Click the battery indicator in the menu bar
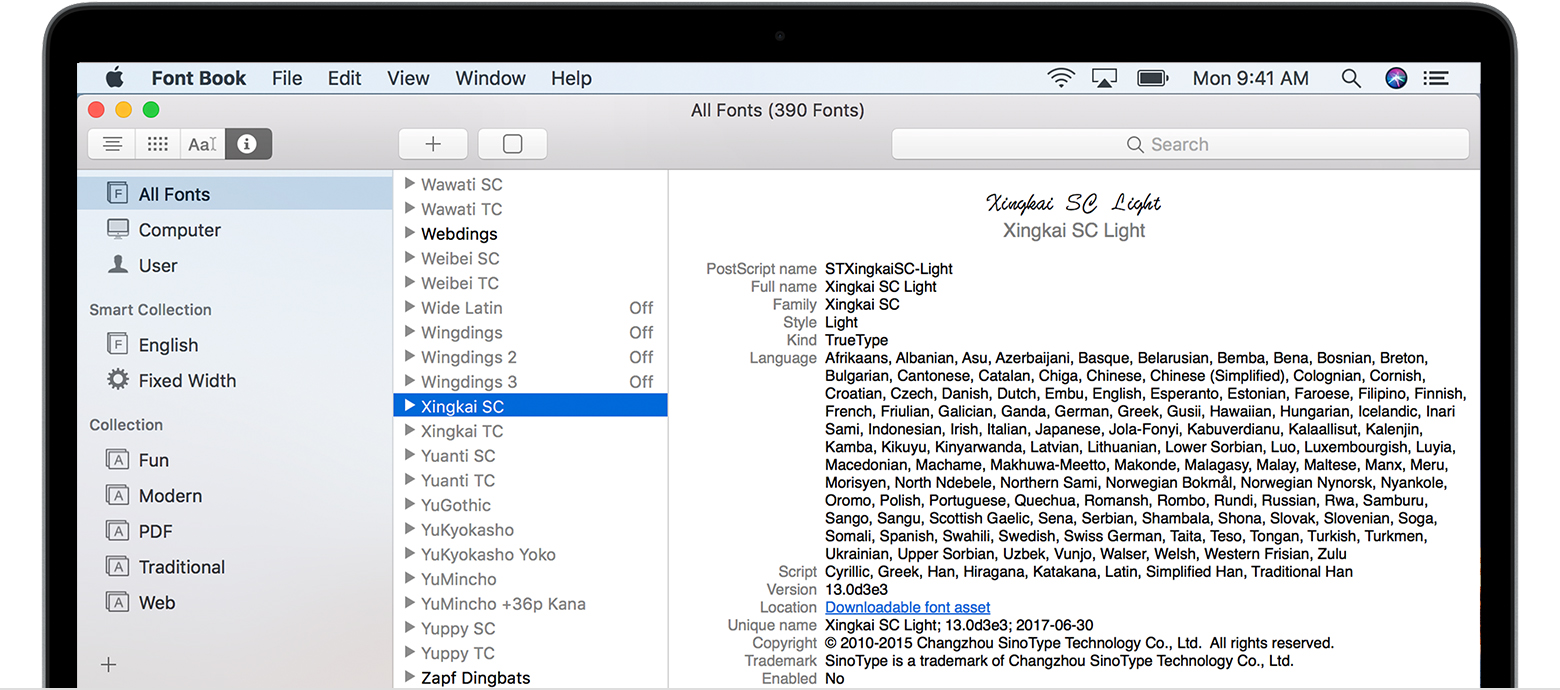This screenshot has width=1560, height=690. click(x=1151, y=77)
